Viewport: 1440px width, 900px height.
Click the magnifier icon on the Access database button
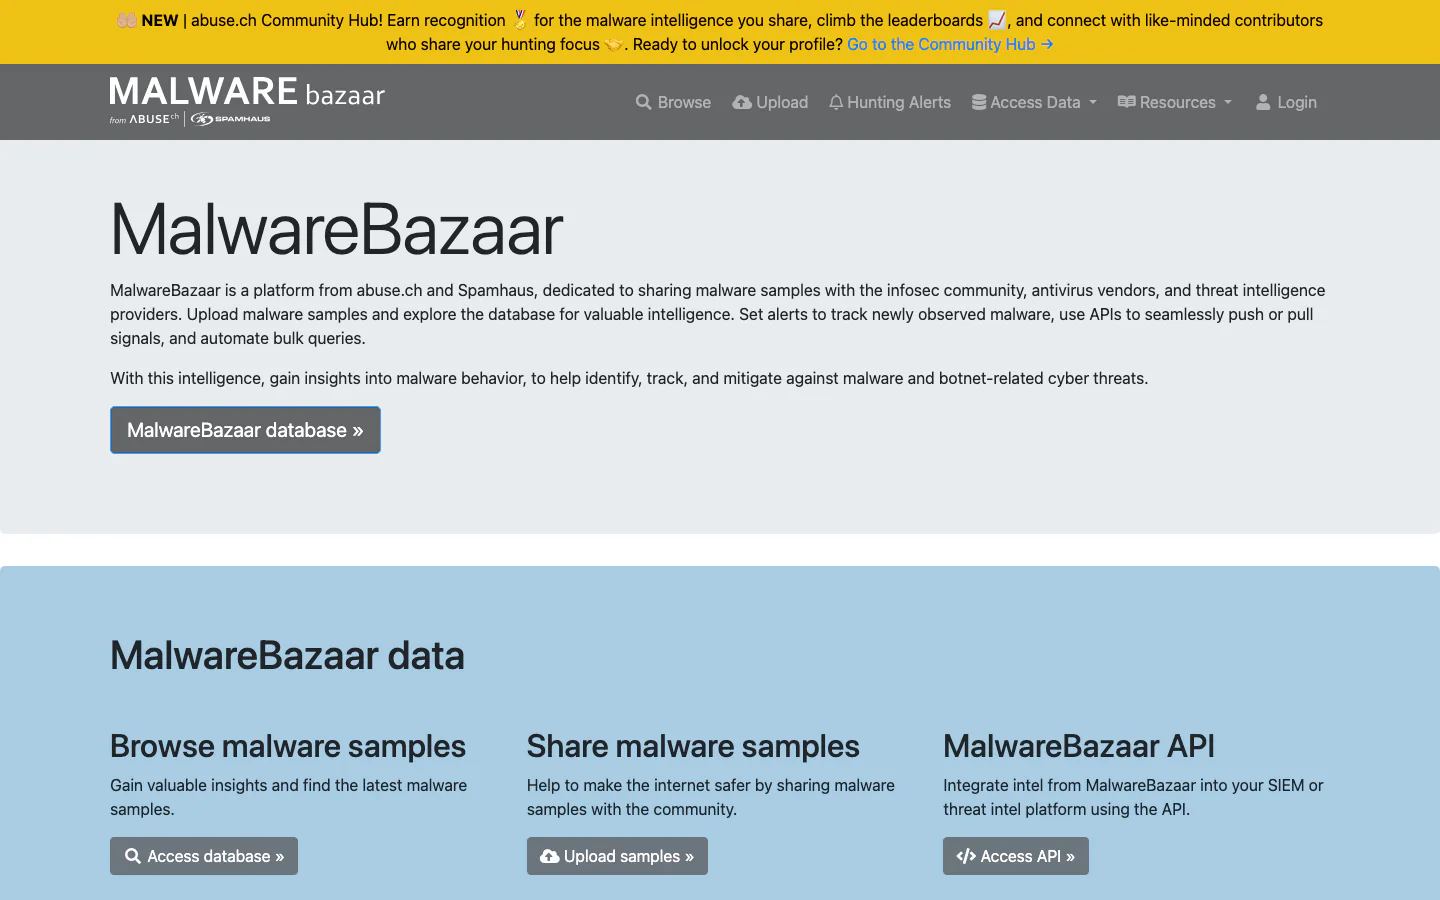[x=132, y=856]
